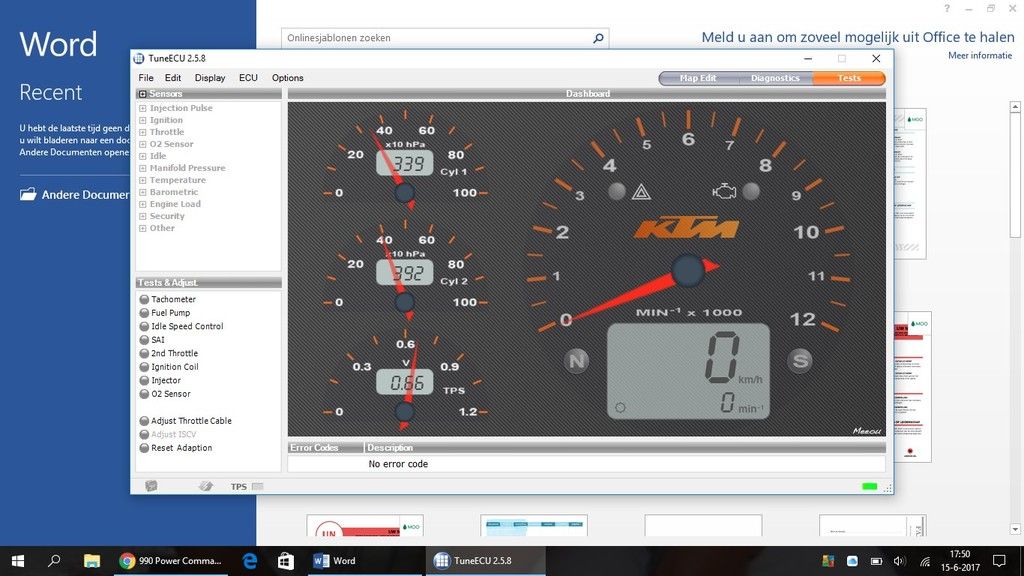Click the green connection indicator in TuneECU
Image resolution: width=1024 pixels, height=576 pixels.
(869, 486)
